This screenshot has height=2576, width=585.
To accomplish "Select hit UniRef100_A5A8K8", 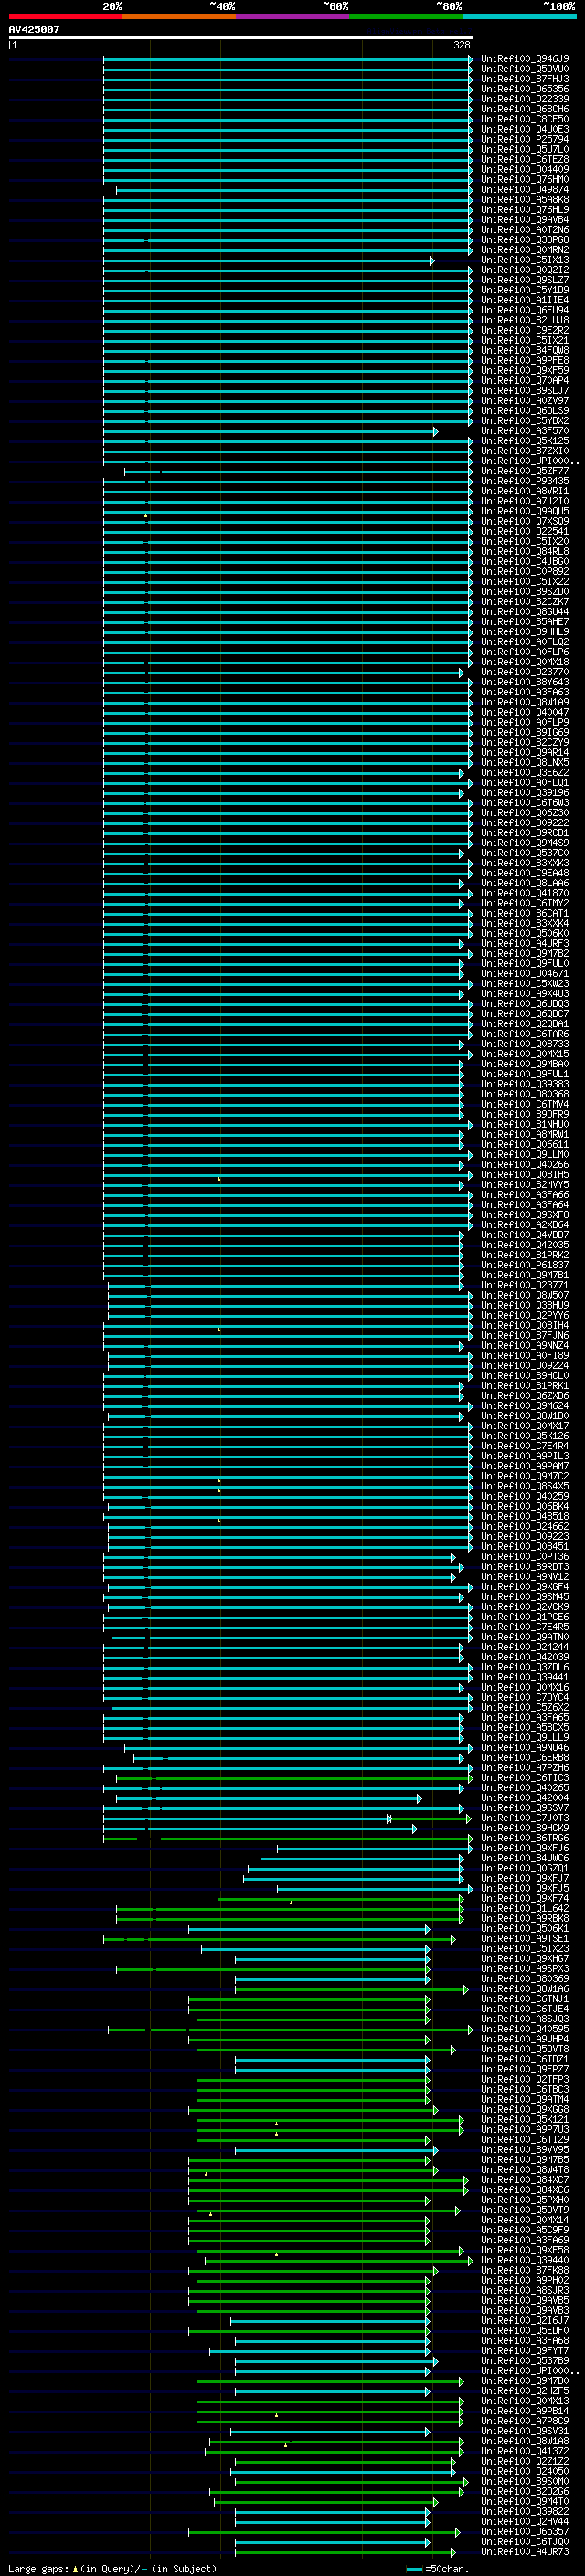I will (525, 200).
